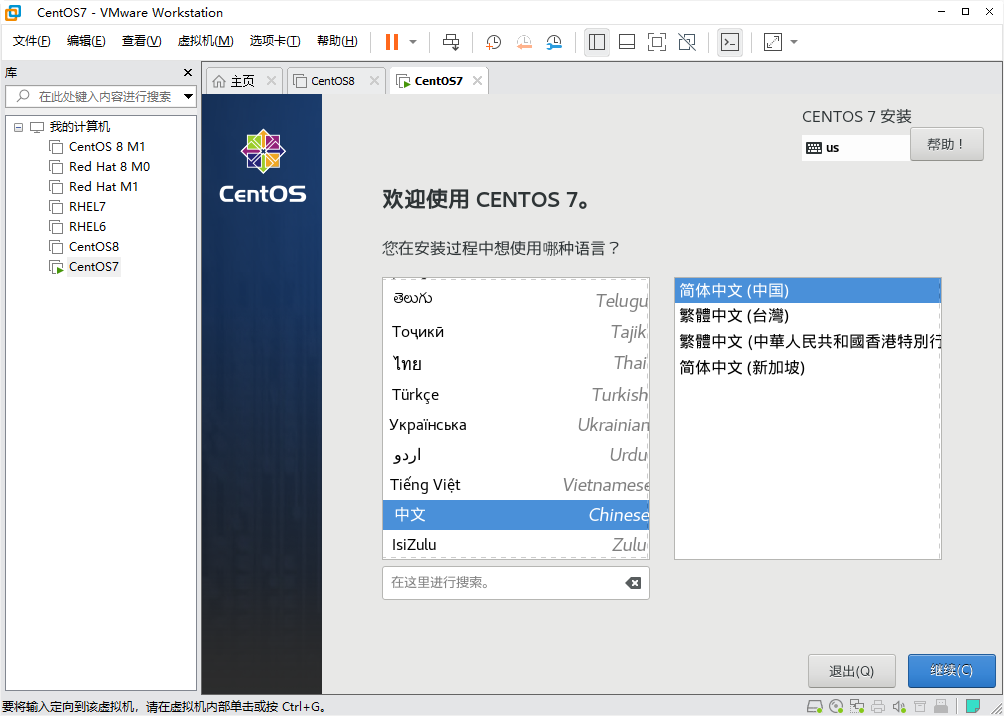Choose Tiếng Việt Vietnamese language
This screenshot has width=1004, height=716.
coord(515,485)
